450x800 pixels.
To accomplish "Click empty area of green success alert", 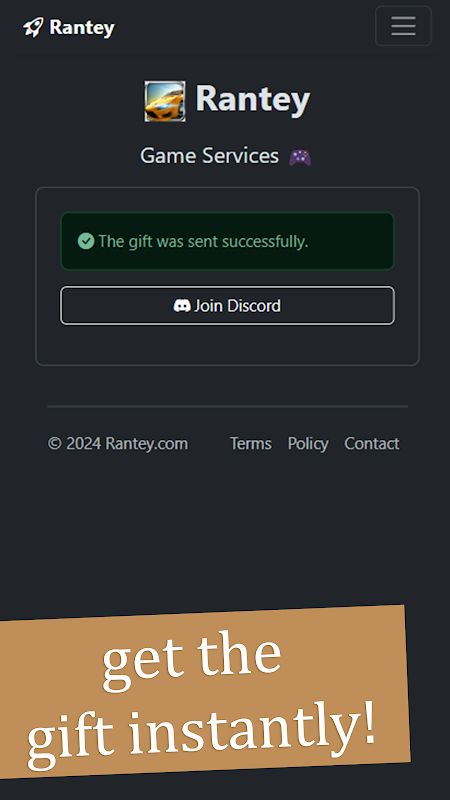I will coord(351,241).
